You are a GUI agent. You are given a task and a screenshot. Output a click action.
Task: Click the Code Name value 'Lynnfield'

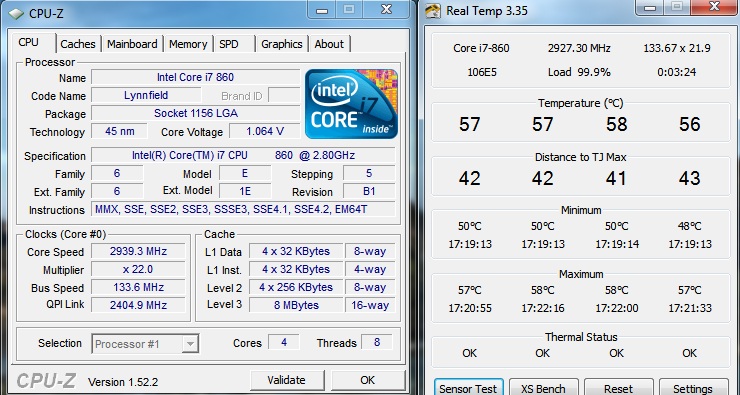coord(146,95)
